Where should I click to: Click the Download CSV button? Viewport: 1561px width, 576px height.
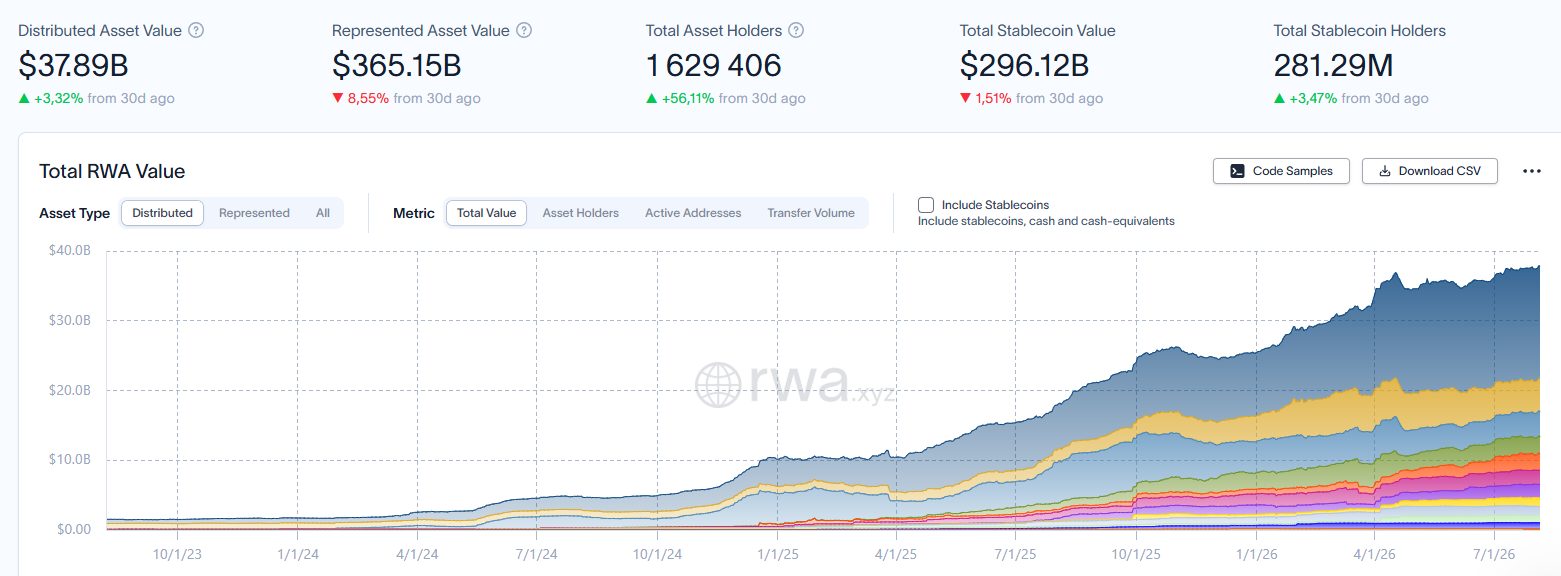point(1430,171)
